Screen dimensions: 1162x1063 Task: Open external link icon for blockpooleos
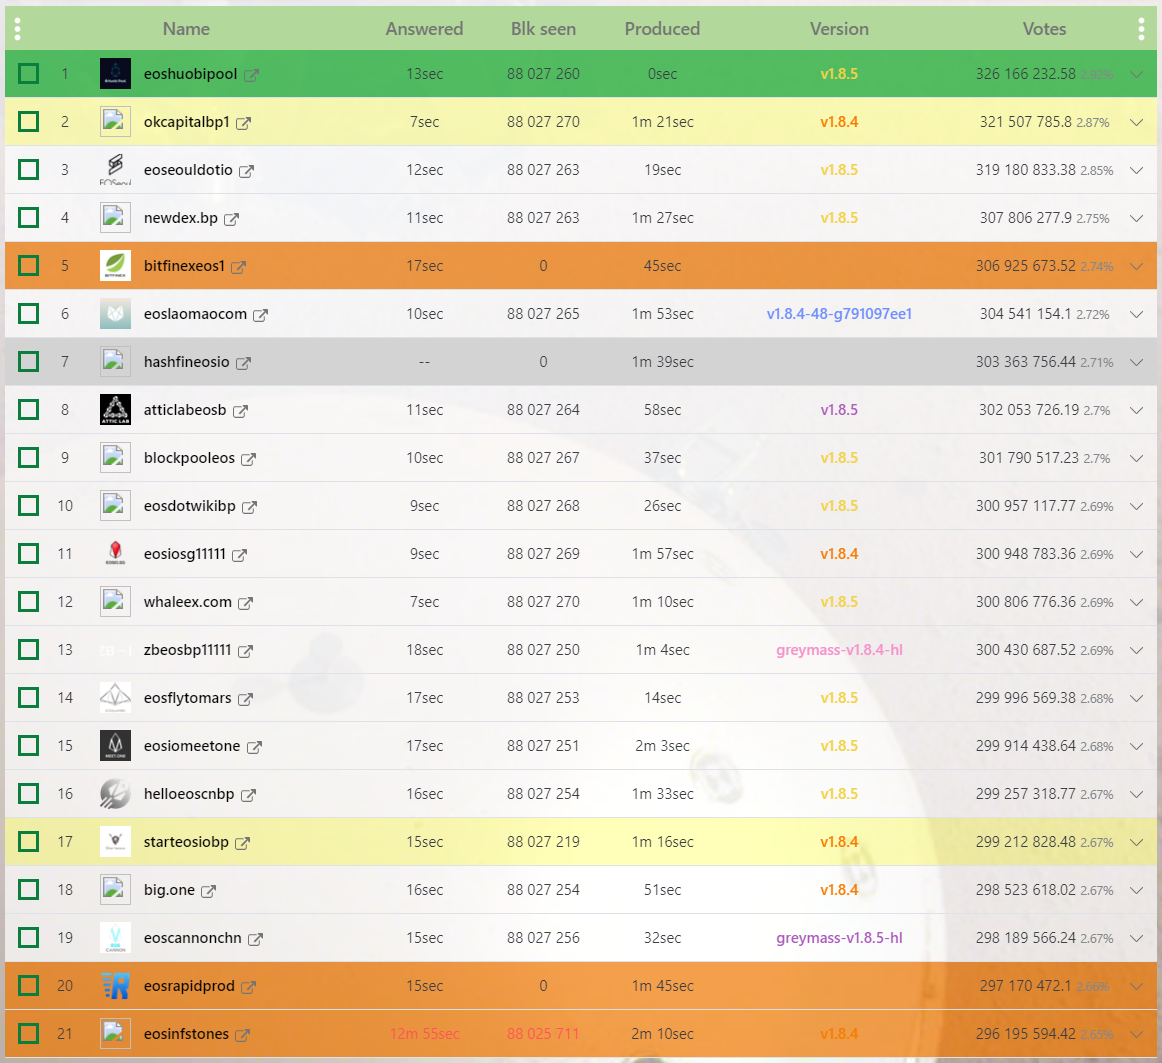click(248, 459)
